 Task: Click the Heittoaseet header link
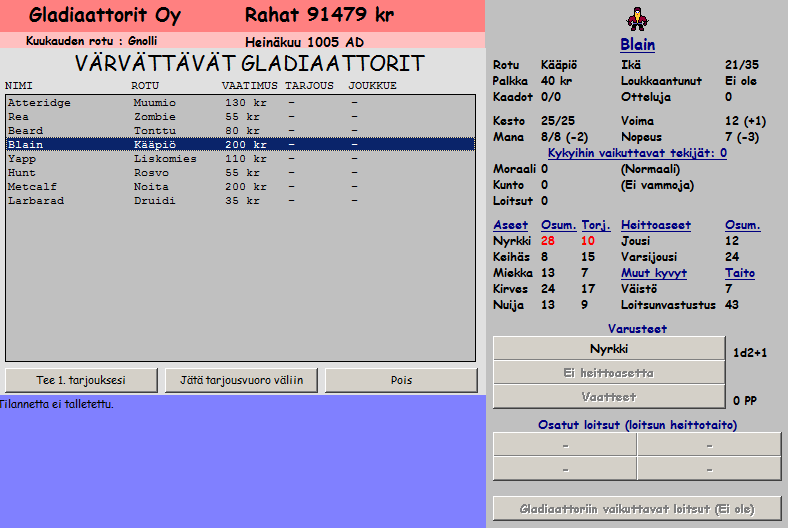click(x=655, y=225)
